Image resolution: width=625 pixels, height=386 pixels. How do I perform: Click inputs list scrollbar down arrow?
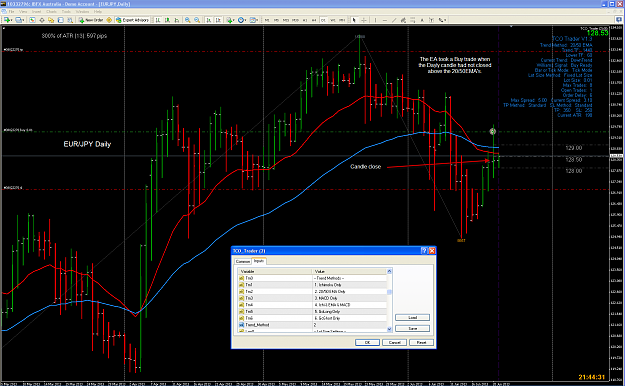tap(389, 329)
